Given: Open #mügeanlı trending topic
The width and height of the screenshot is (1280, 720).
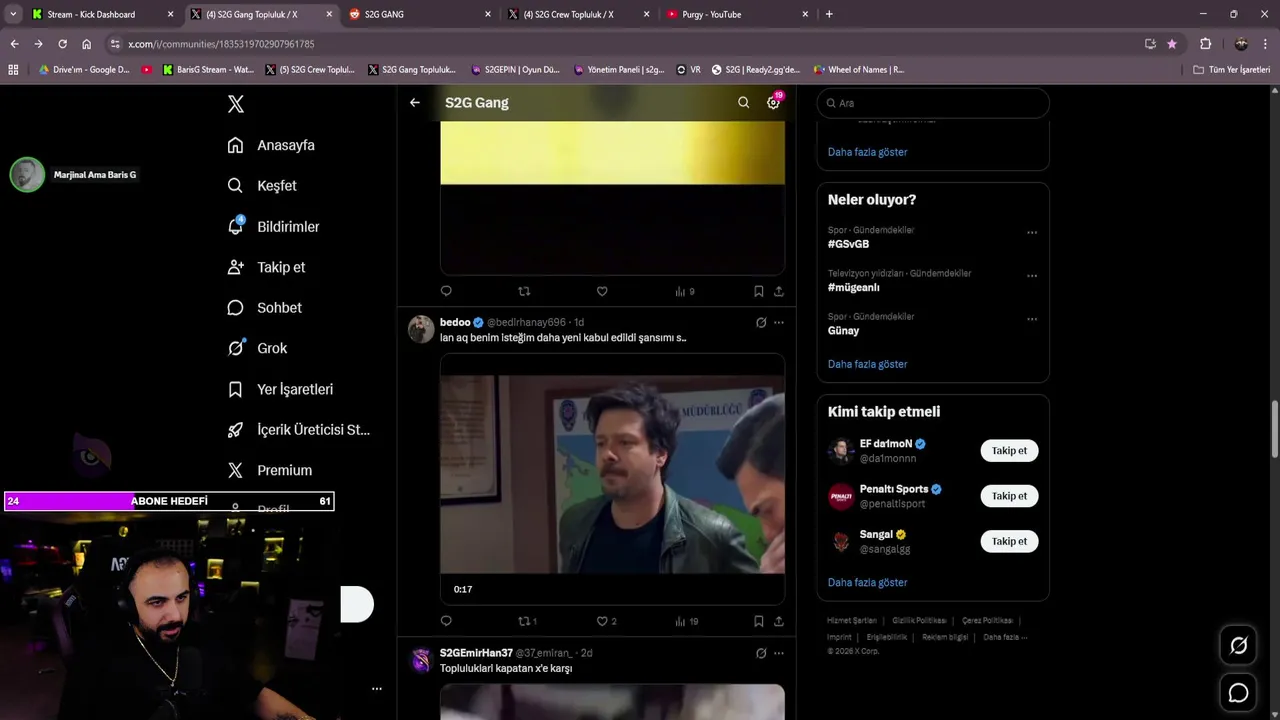Looking at the screenshot, I should (x=853, y=287).
